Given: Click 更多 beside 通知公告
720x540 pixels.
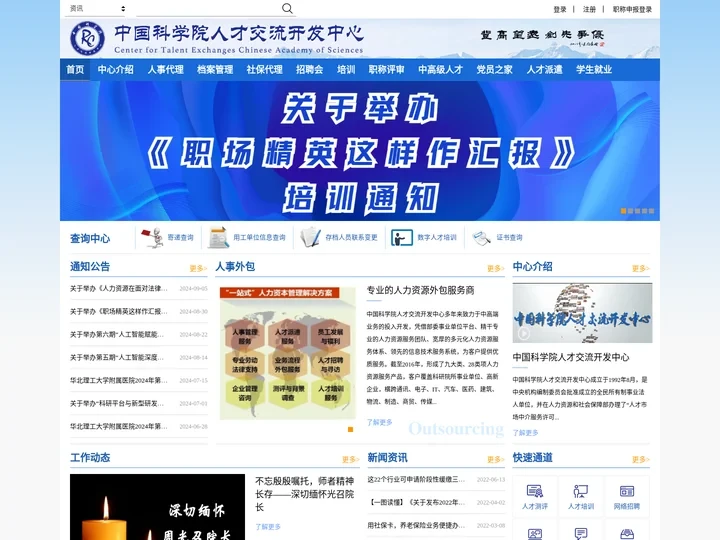Looking at the screenshot, I should (198, 268).
